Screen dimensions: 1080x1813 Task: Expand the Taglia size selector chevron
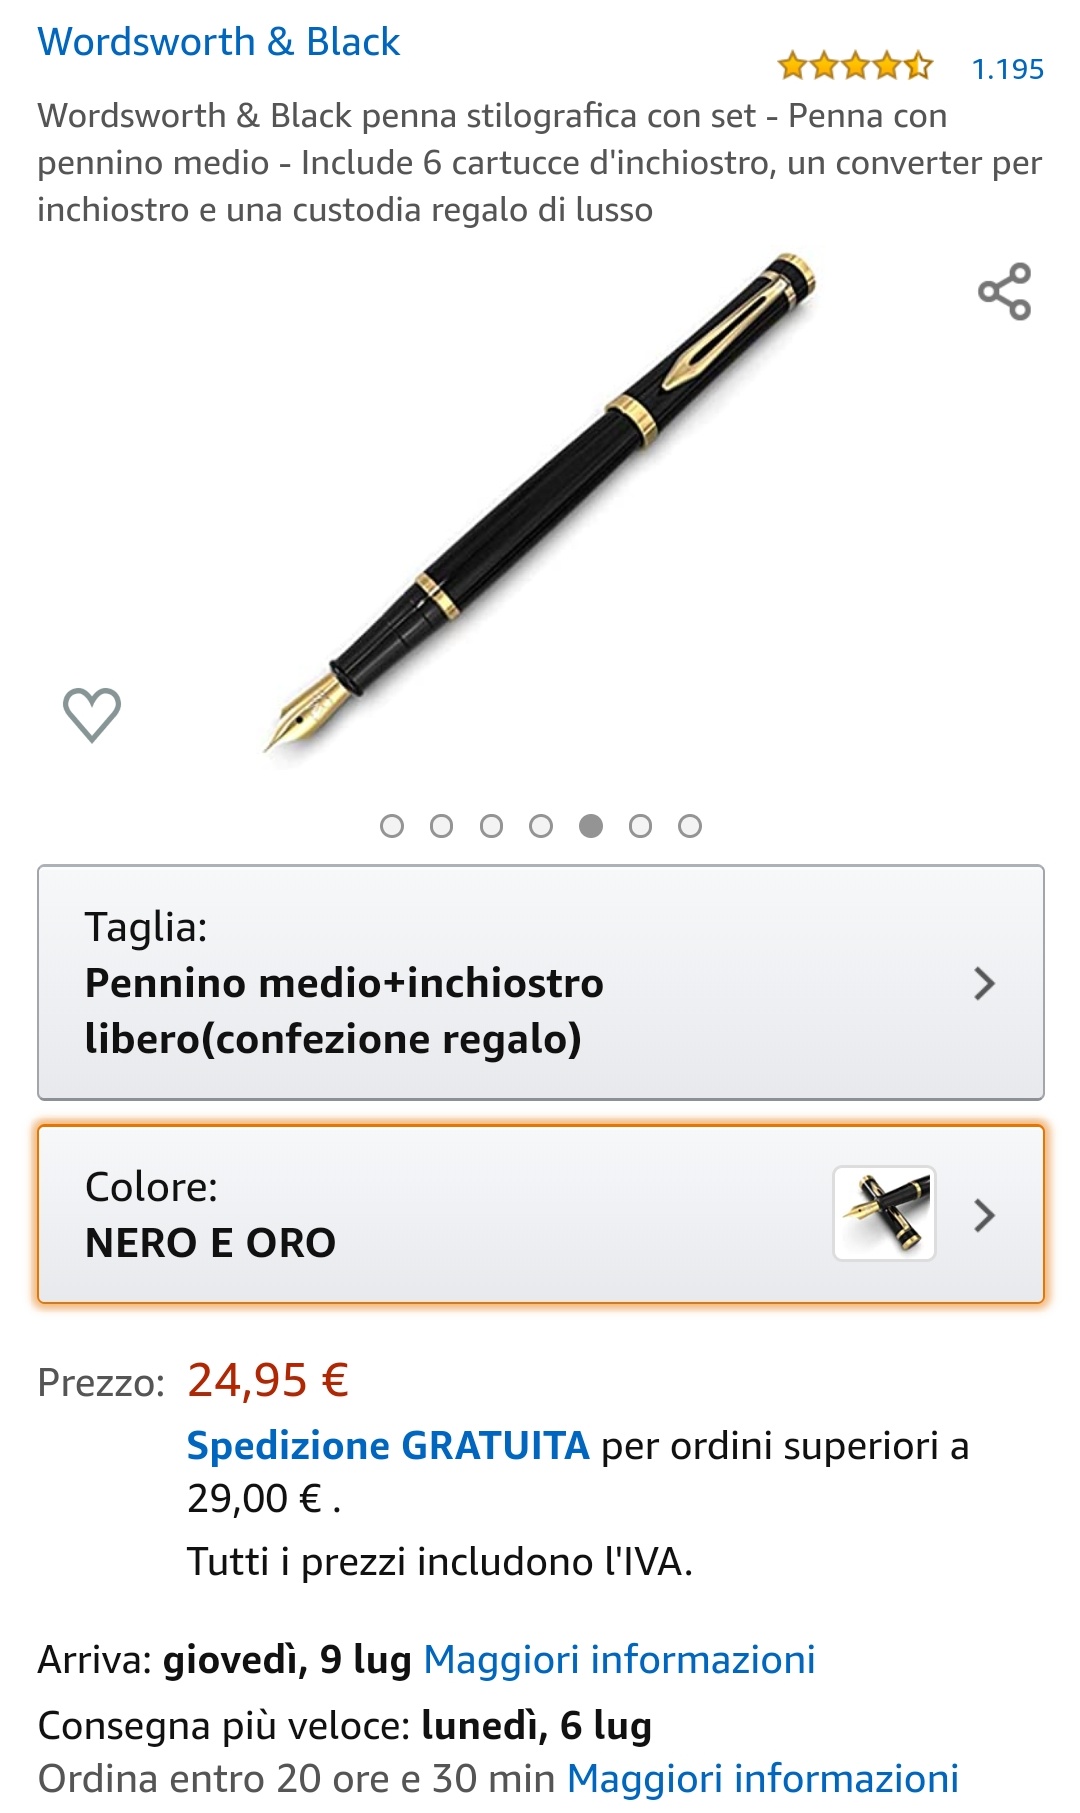point(984,983)
